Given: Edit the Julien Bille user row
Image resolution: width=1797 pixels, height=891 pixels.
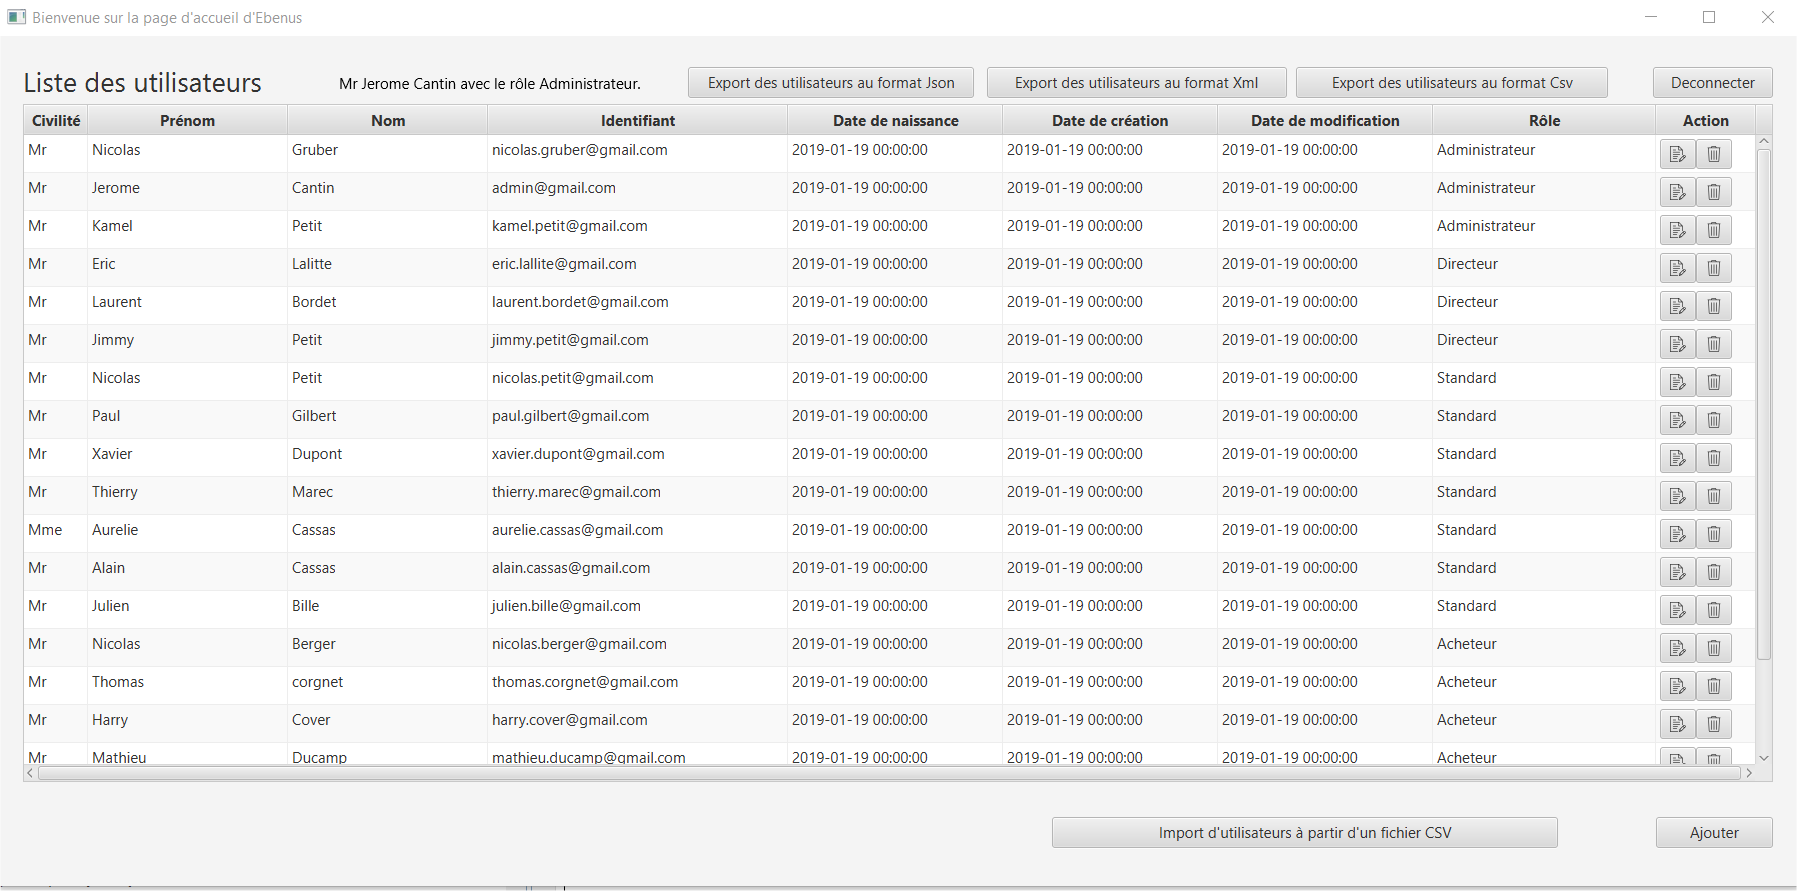Looking at the screenshot, I should (1677, 610).
